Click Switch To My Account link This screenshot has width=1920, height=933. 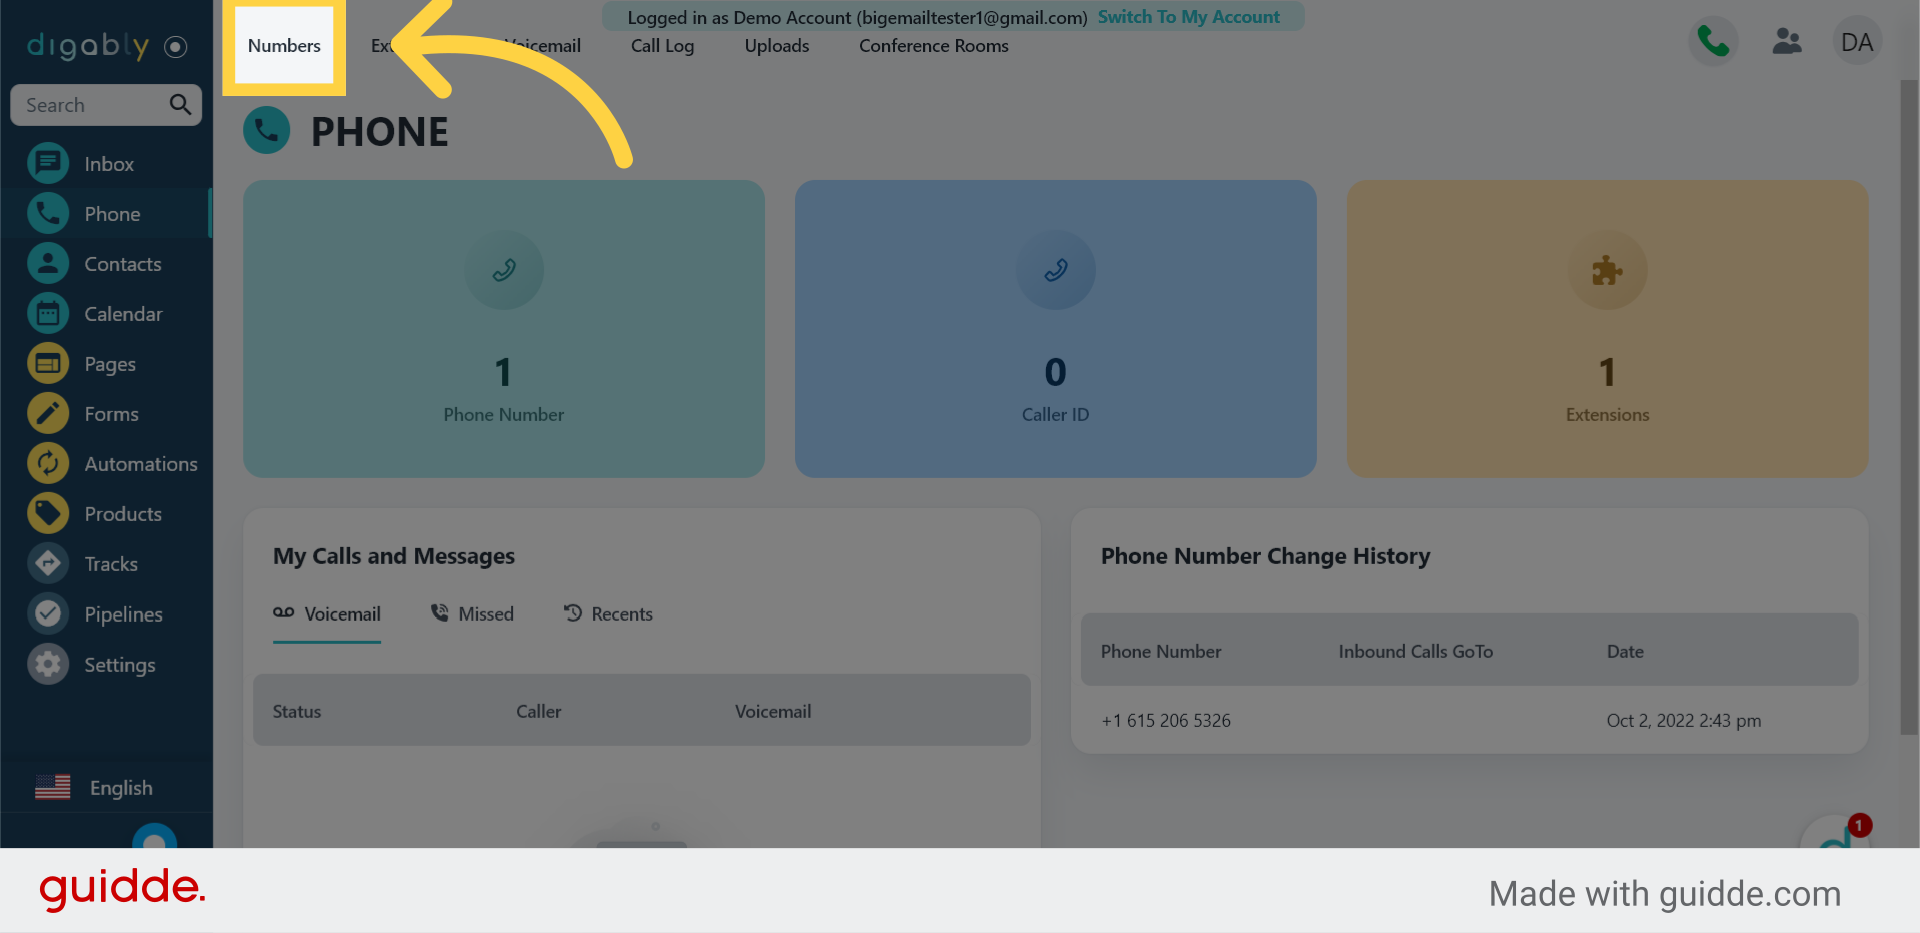pyautogui.click(x=1188, y=17)
